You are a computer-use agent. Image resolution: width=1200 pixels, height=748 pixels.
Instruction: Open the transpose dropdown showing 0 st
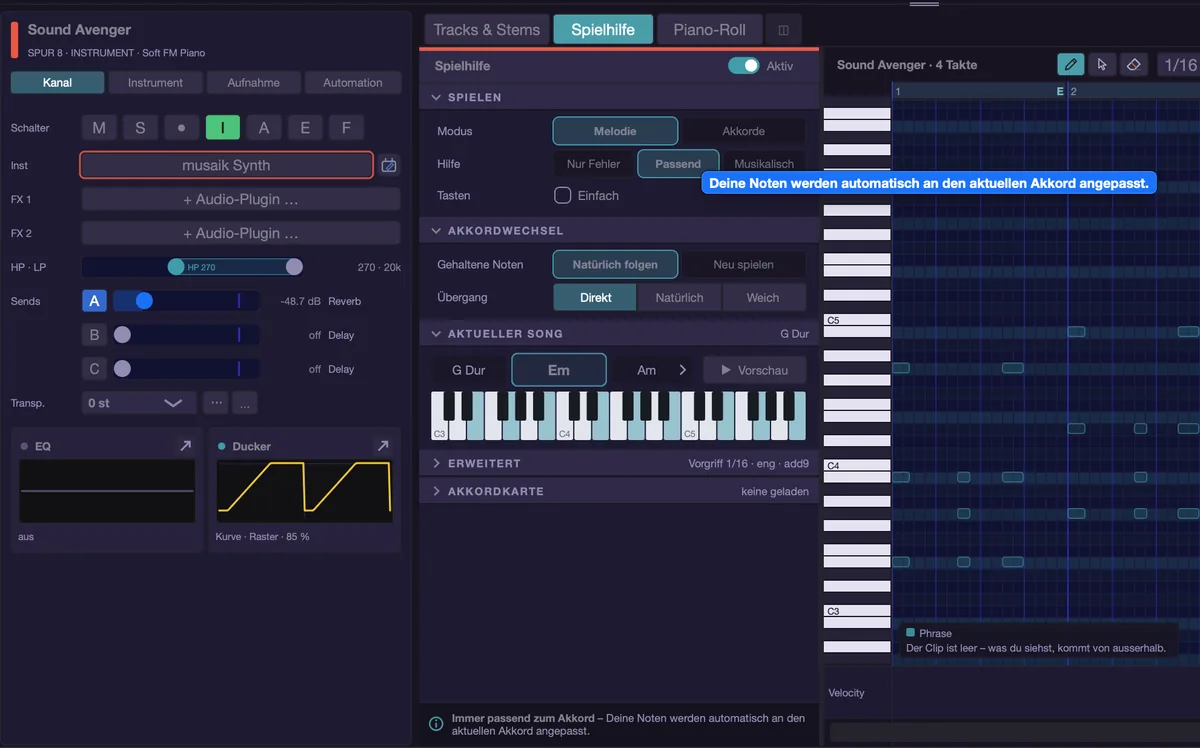(138, 403)
